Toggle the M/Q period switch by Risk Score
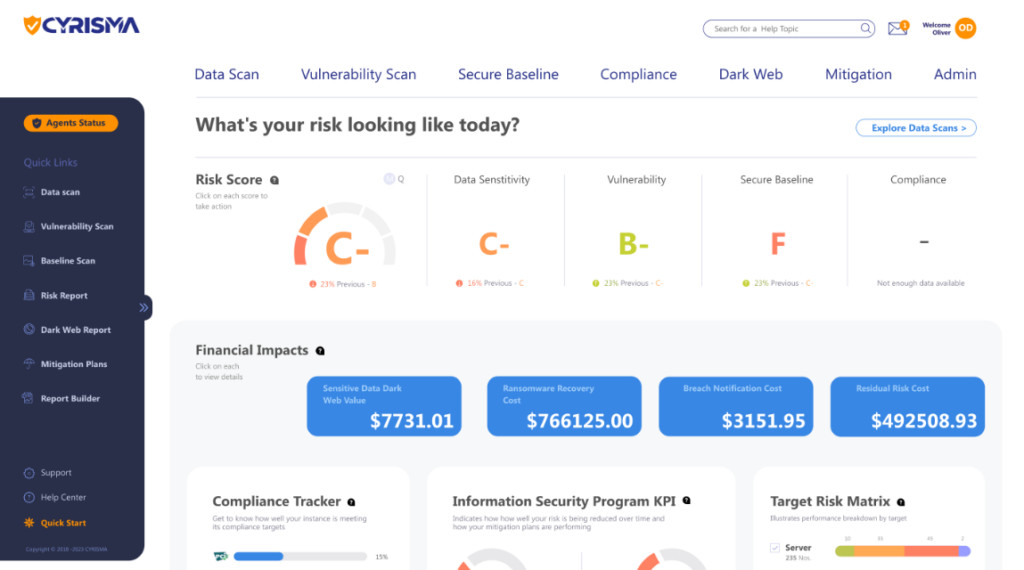The width and height of the screenshot is (1024, 570). (x=393, y=179)
